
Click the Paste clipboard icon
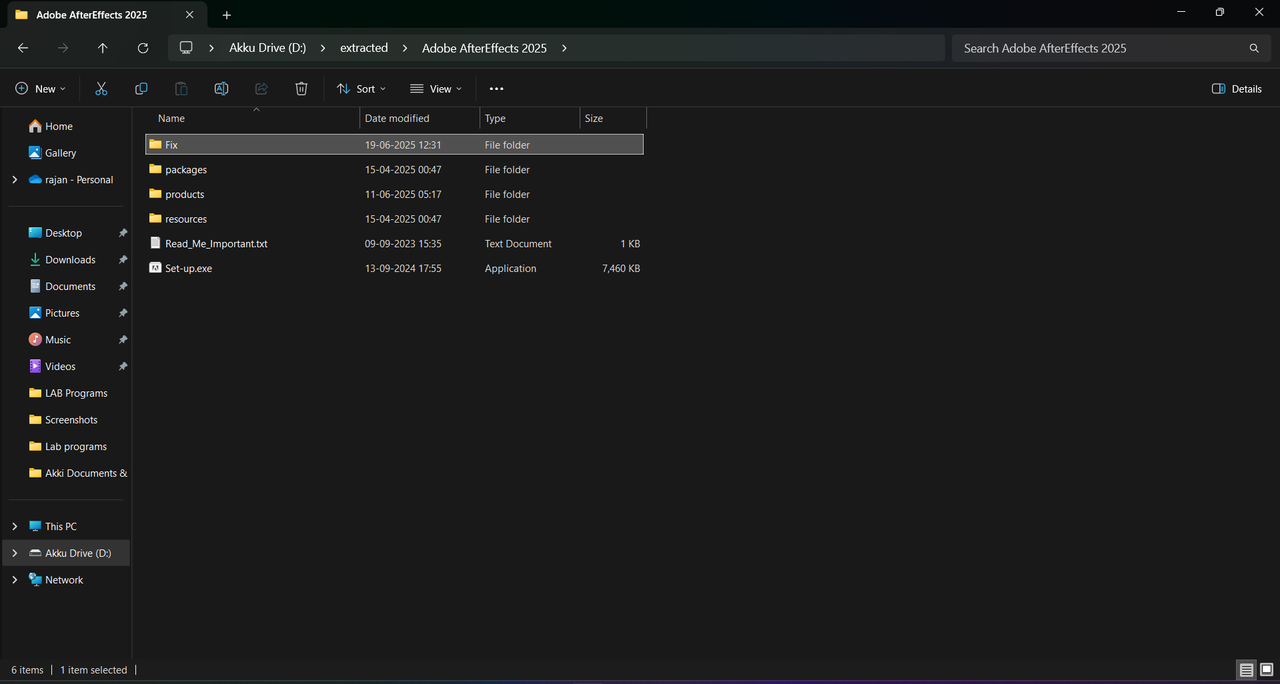click(x=181, y=89)
